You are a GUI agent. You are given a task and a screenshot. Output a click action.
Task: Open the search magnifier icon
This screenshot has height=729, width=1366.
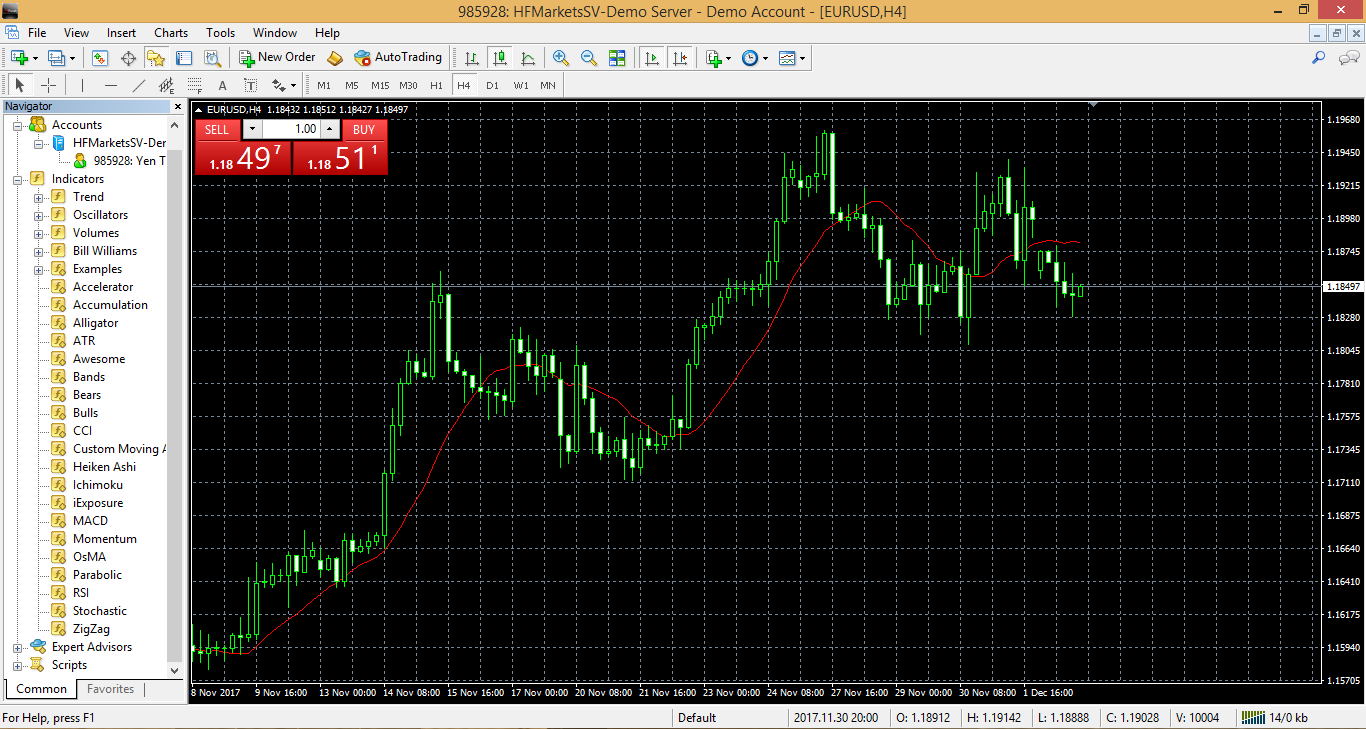[x=1319, y=58]
